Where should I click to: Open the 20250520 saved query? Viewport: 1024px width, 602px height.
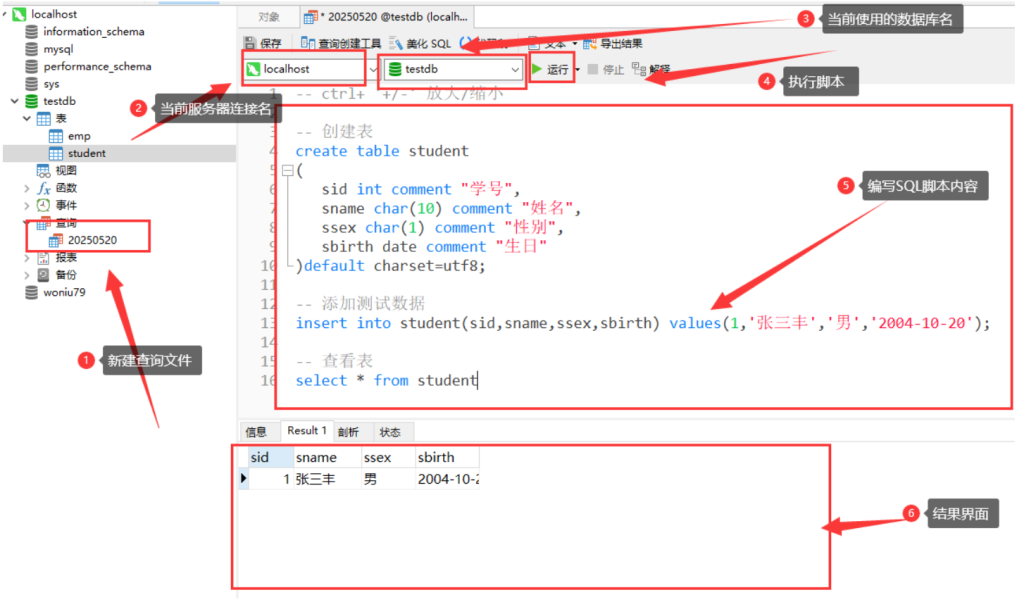point(92,241)
